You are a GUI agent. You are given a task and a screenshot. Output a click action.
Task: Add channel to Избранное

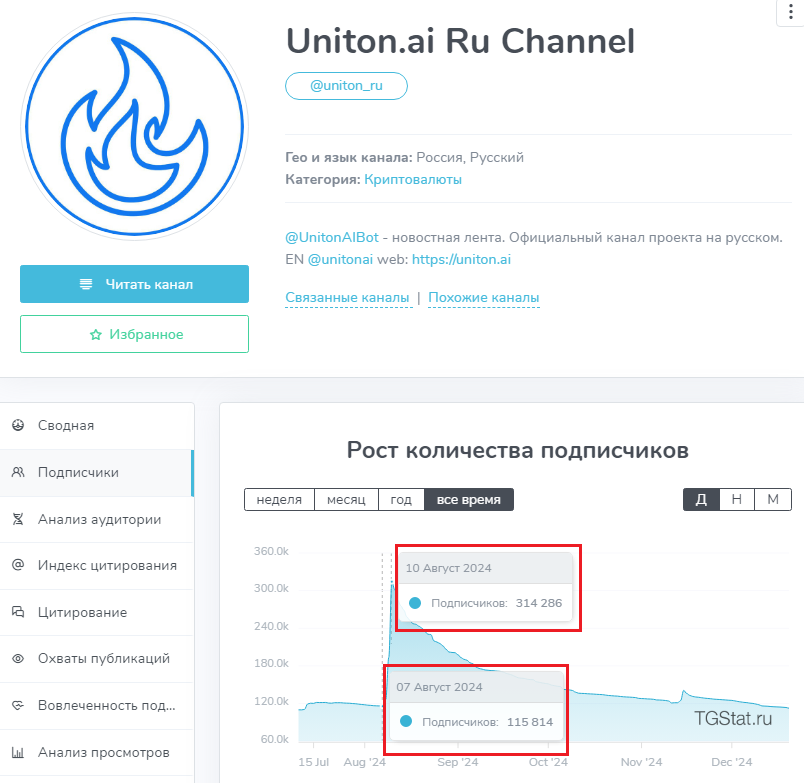134,334
